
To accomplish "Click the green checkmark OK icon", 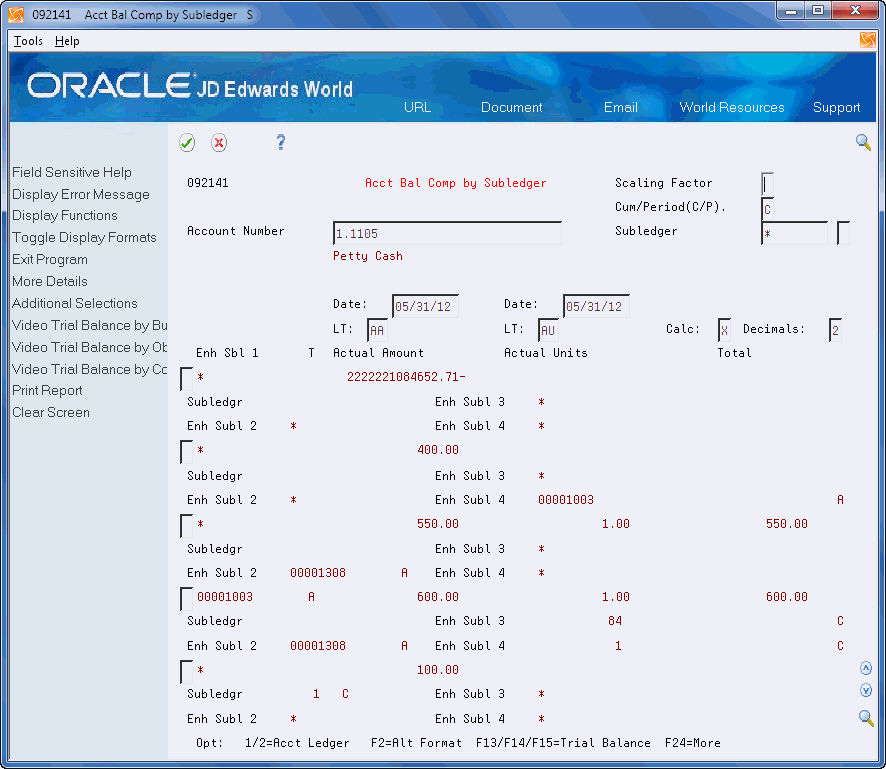I will [187, 142].
